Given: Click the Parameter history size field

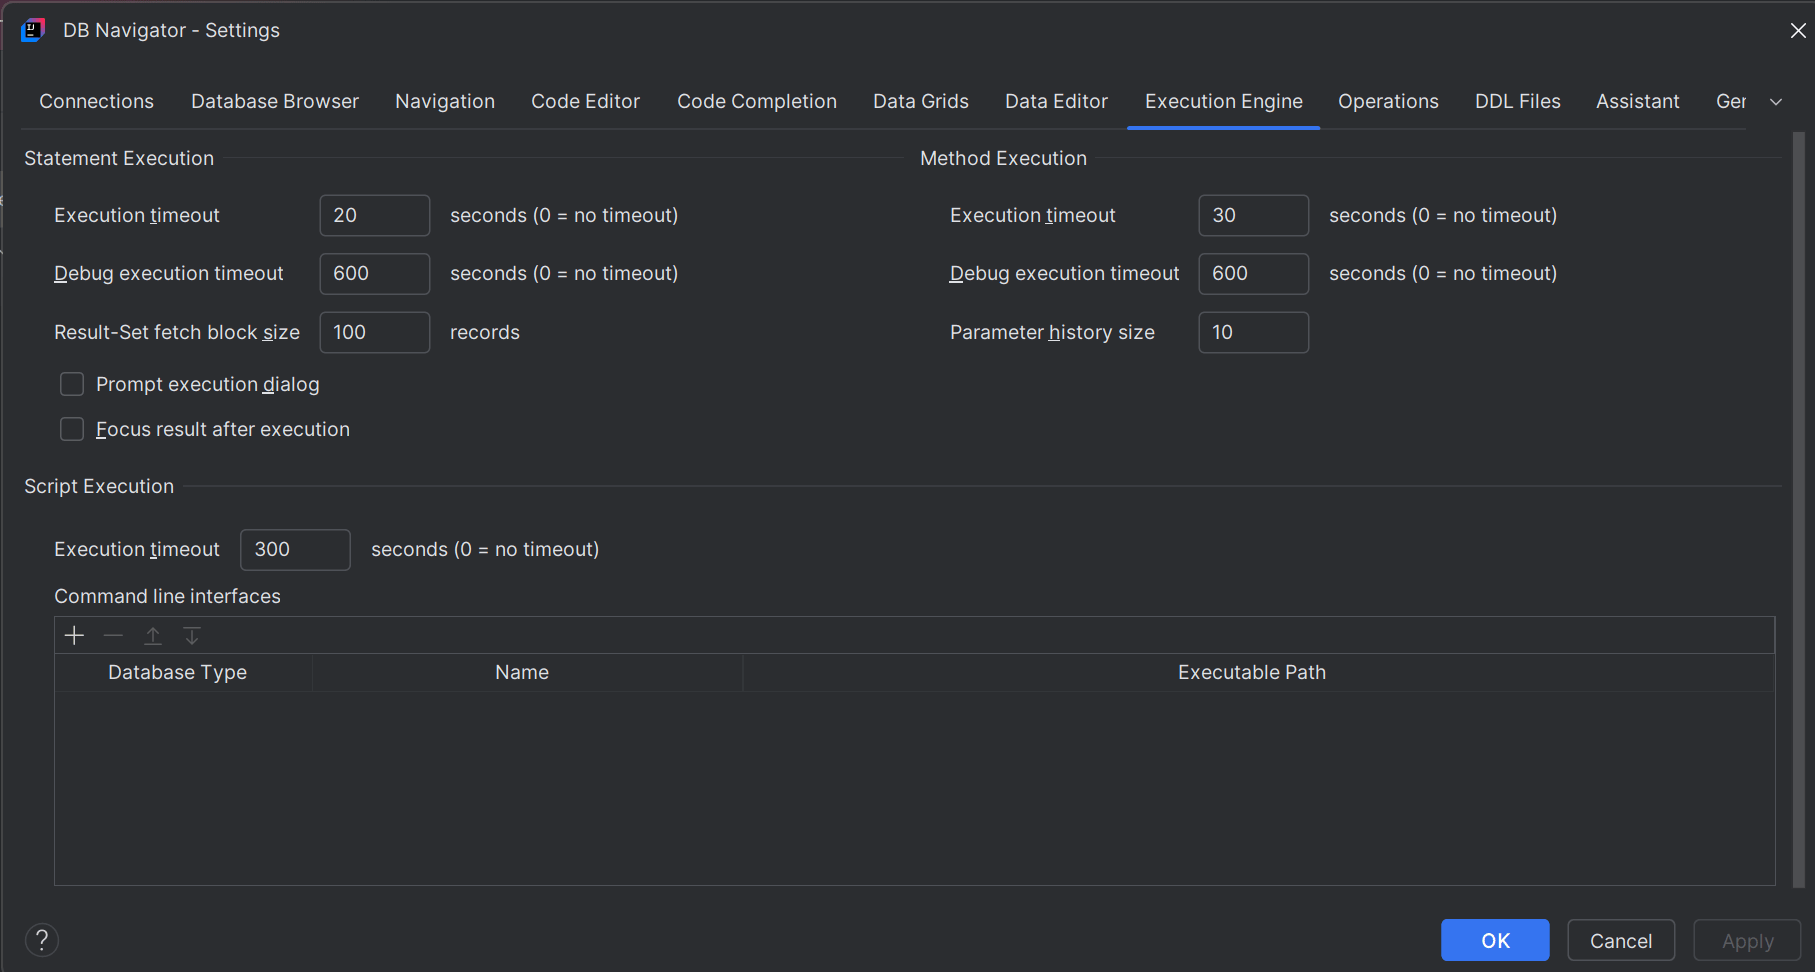Looking at the screenshot, I should (x=1253, y=332).
